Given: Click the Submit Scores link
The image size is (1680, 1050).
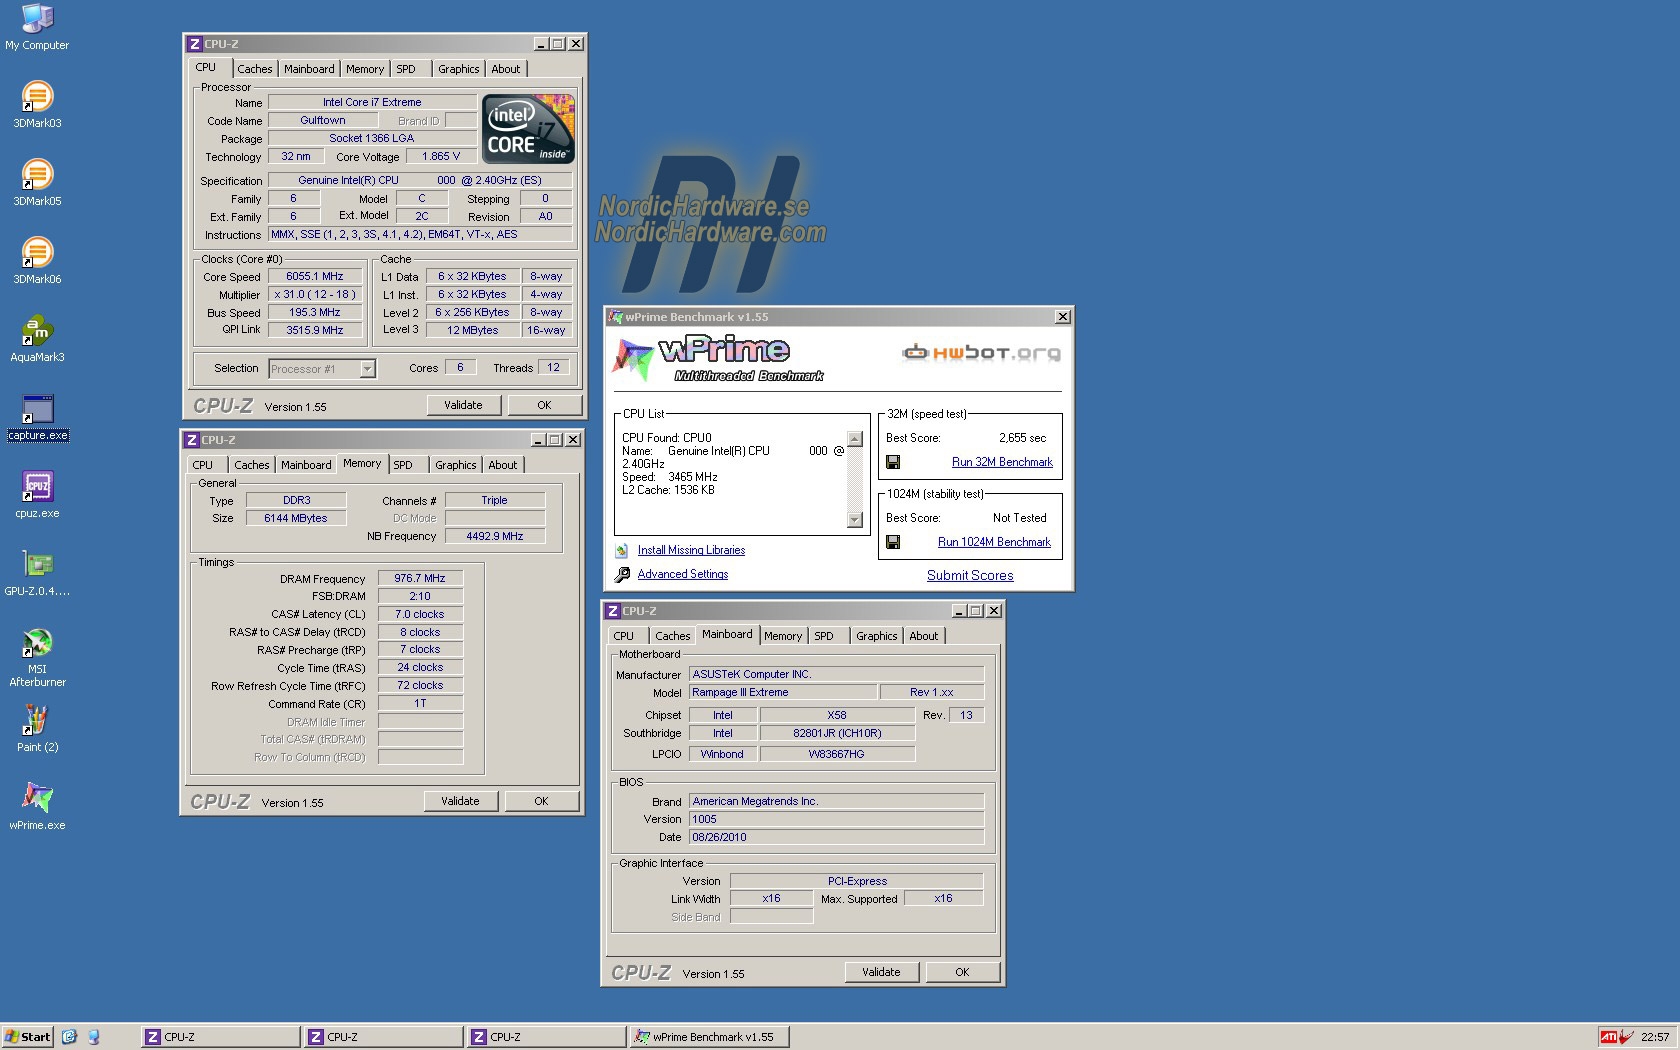Looking at the screenshot, I should click(970, 575).
